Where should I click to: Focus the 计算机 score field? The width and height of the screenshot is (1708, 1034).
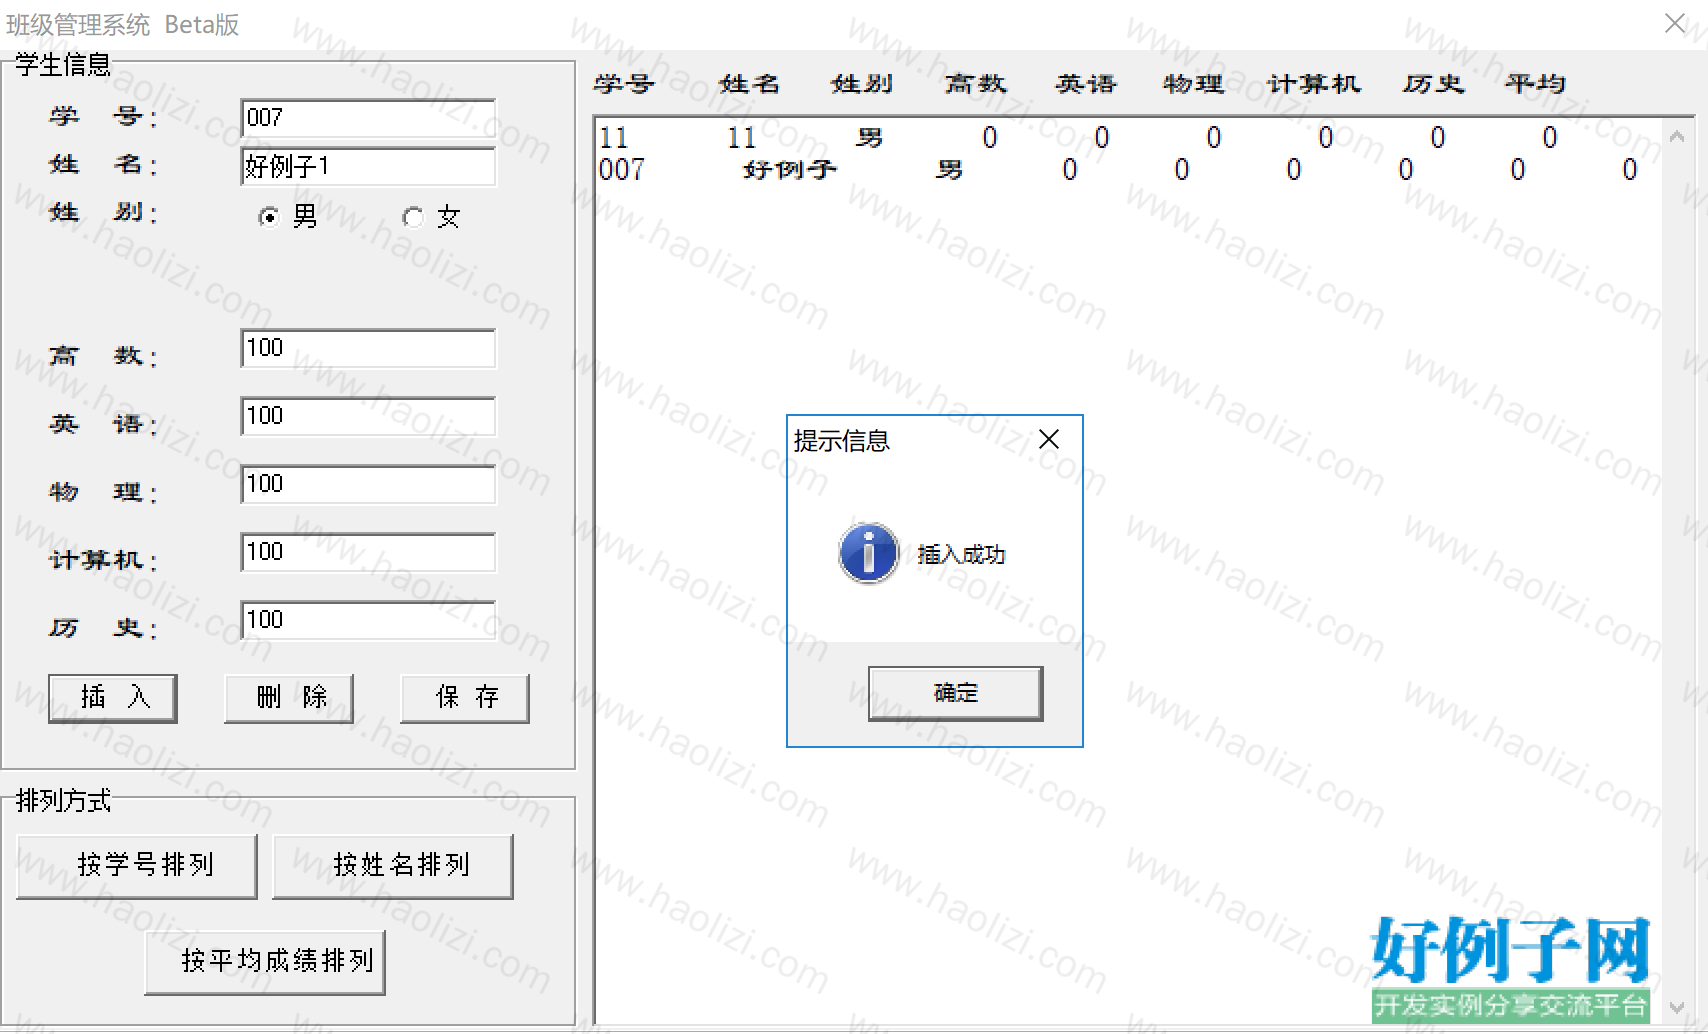click(368, 552)
